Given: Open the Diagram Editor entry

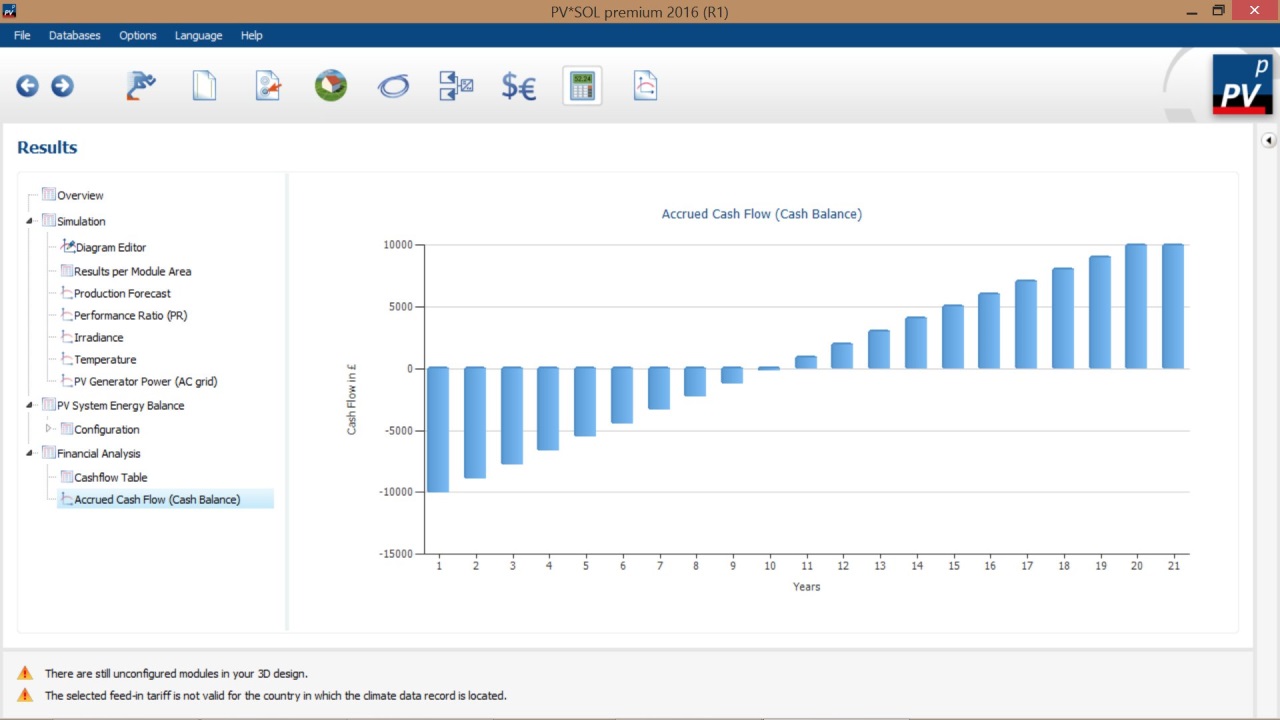Looking at the screenshot, I should 111,247.
